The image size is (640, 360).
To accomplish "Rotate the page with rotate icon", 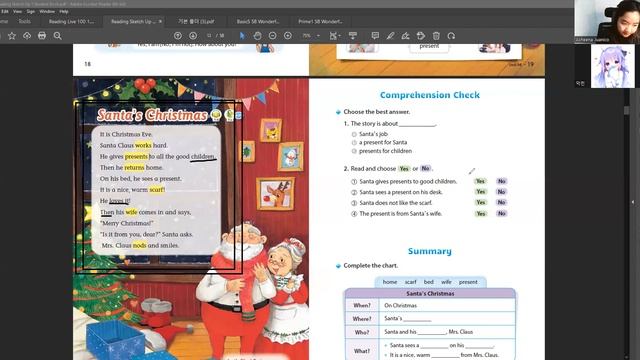I will [451, 36].
